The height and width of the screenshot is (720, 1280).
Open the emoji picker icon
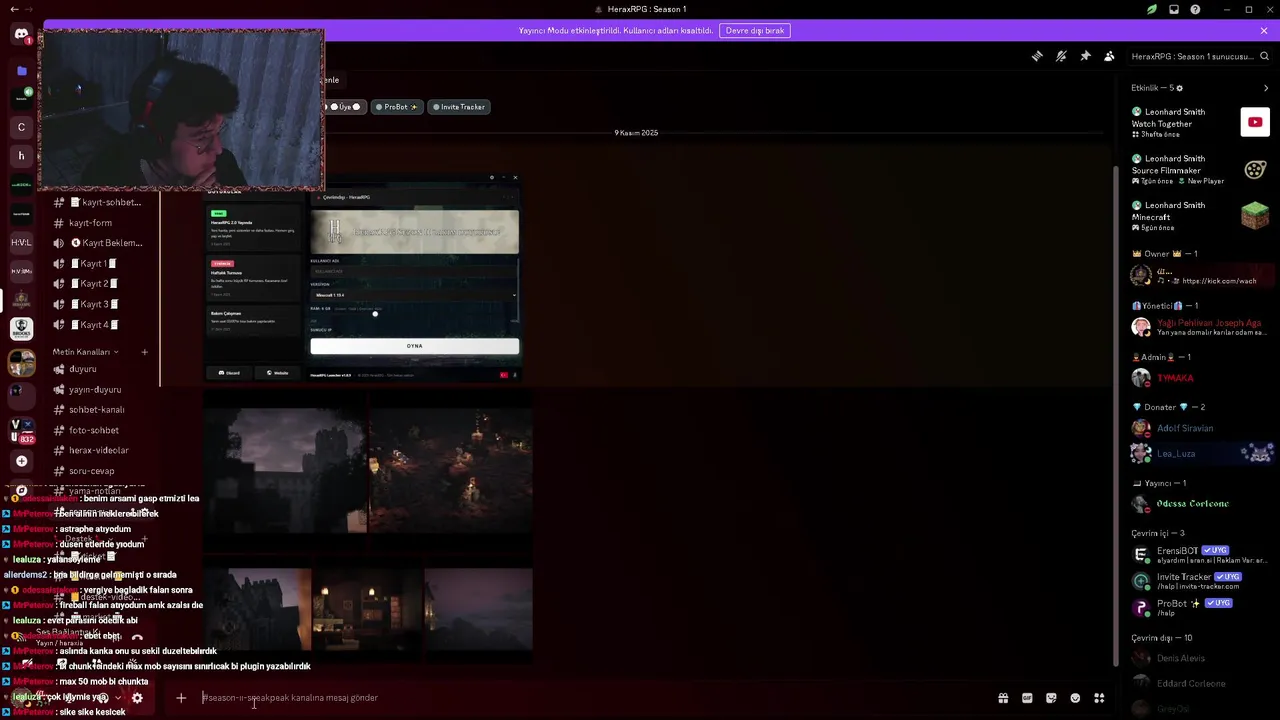(1075, 698)
